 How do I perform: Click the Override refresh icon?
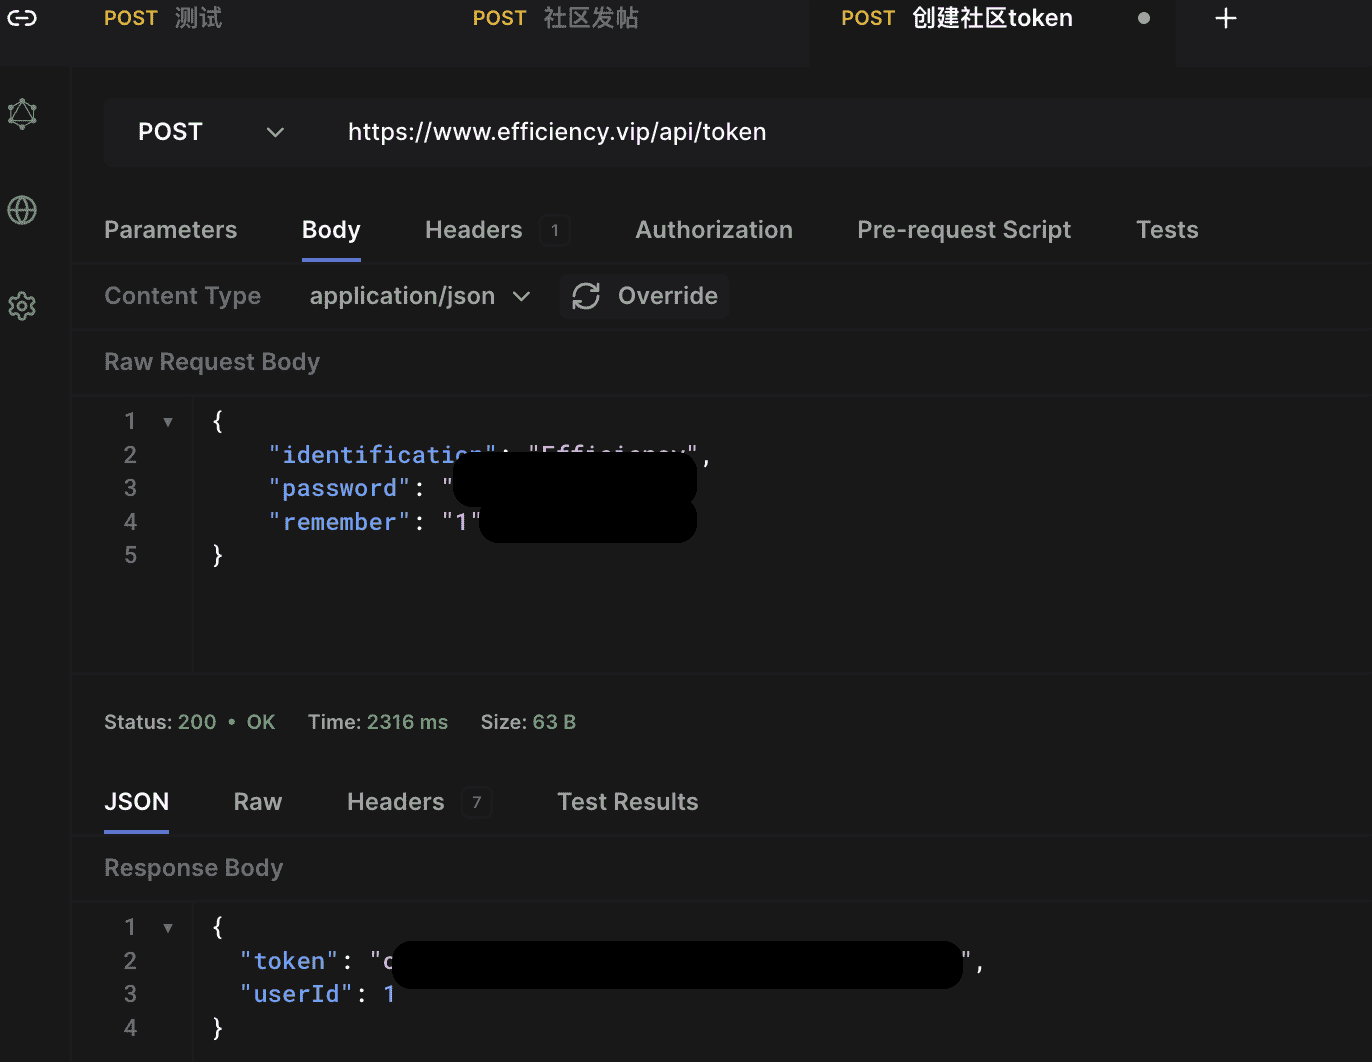pyautogui.click(x=586, y=296)
